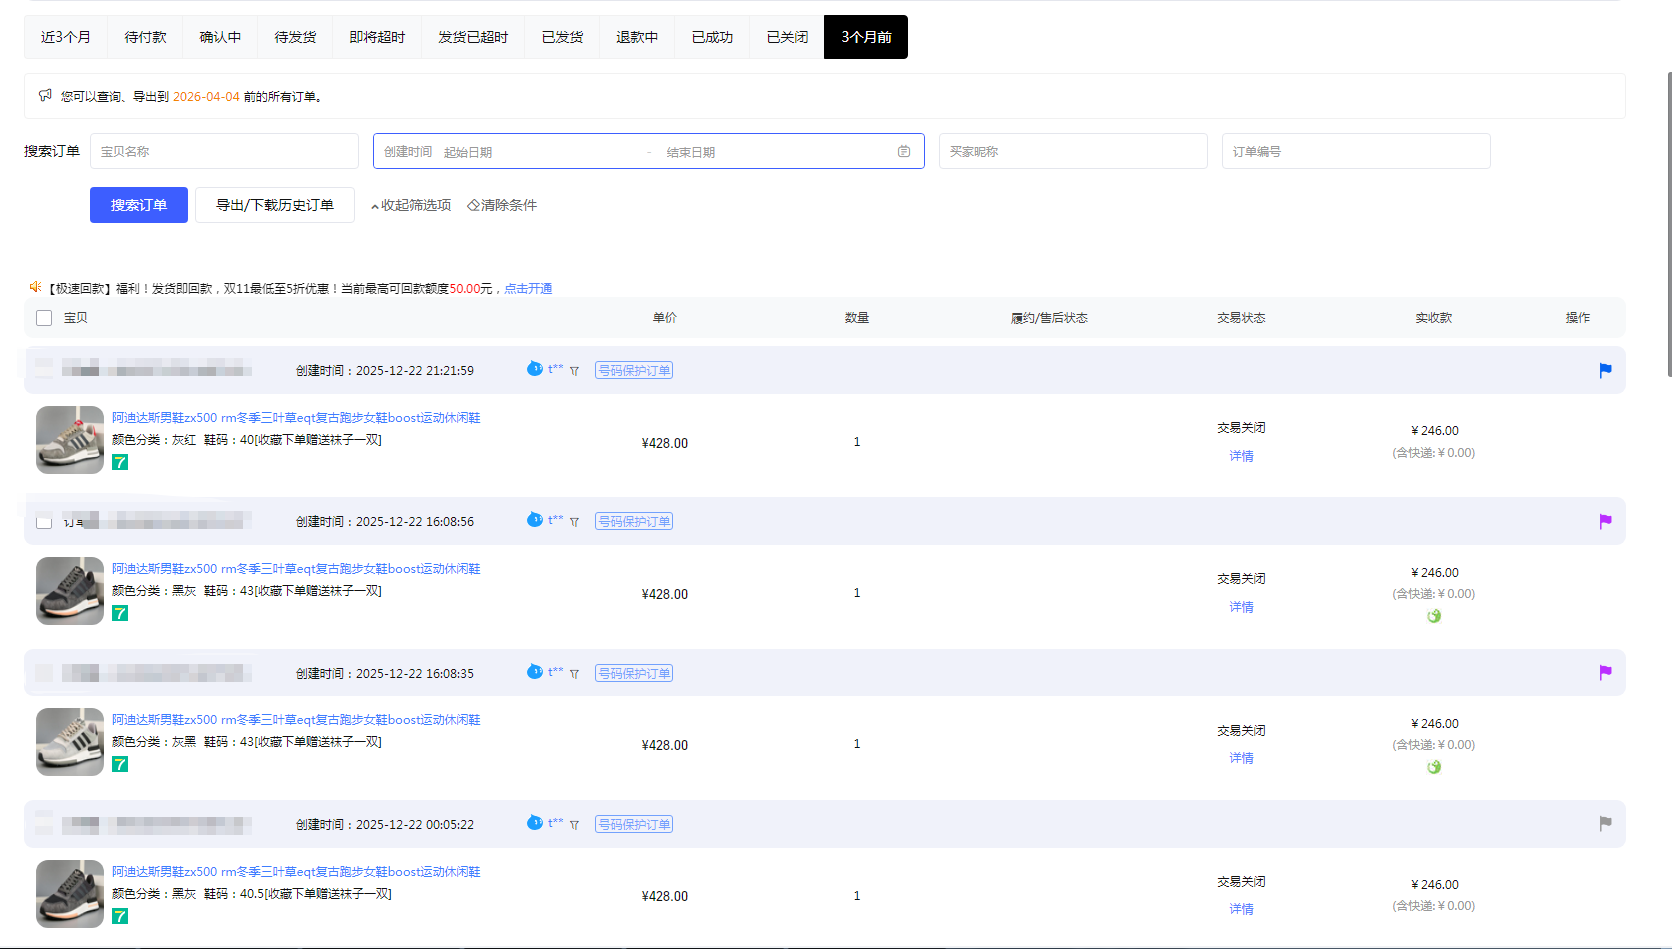Switch to the 近3个月 tab
The height and width of the screenshot is (949, 1672).
tap(66, 37)
